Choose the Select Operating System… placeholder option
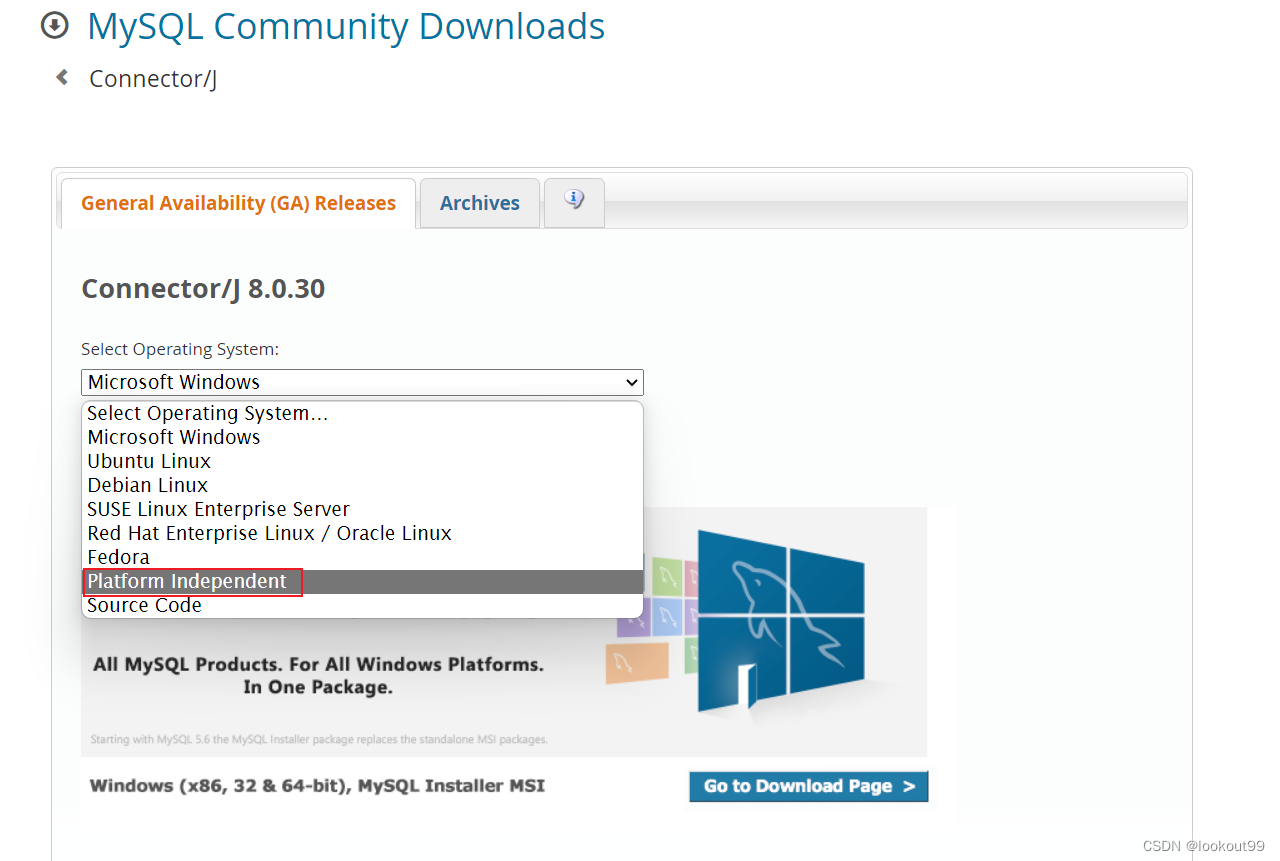The width and height of the screenshot is (1280, 861). tap(362, 413)
